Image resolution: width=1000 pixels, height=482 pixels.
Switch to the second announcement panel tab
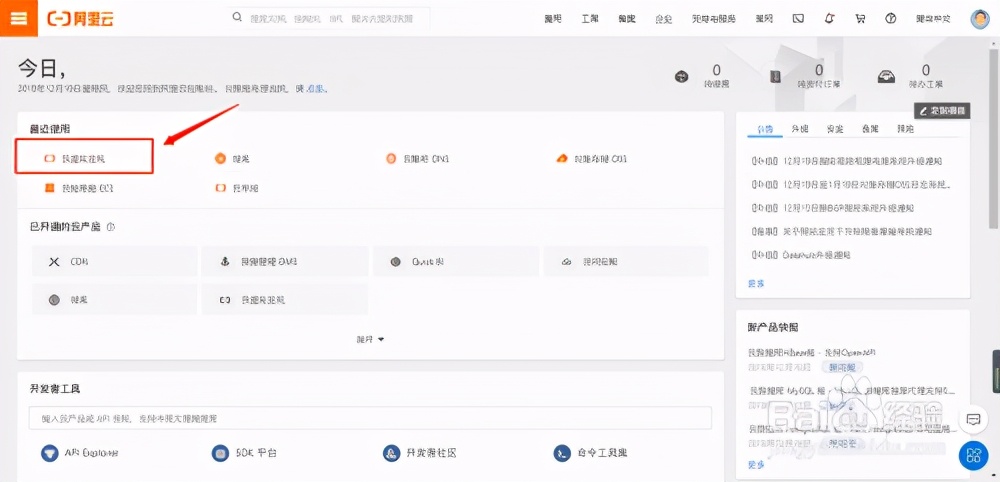click(x=800, y=129)
